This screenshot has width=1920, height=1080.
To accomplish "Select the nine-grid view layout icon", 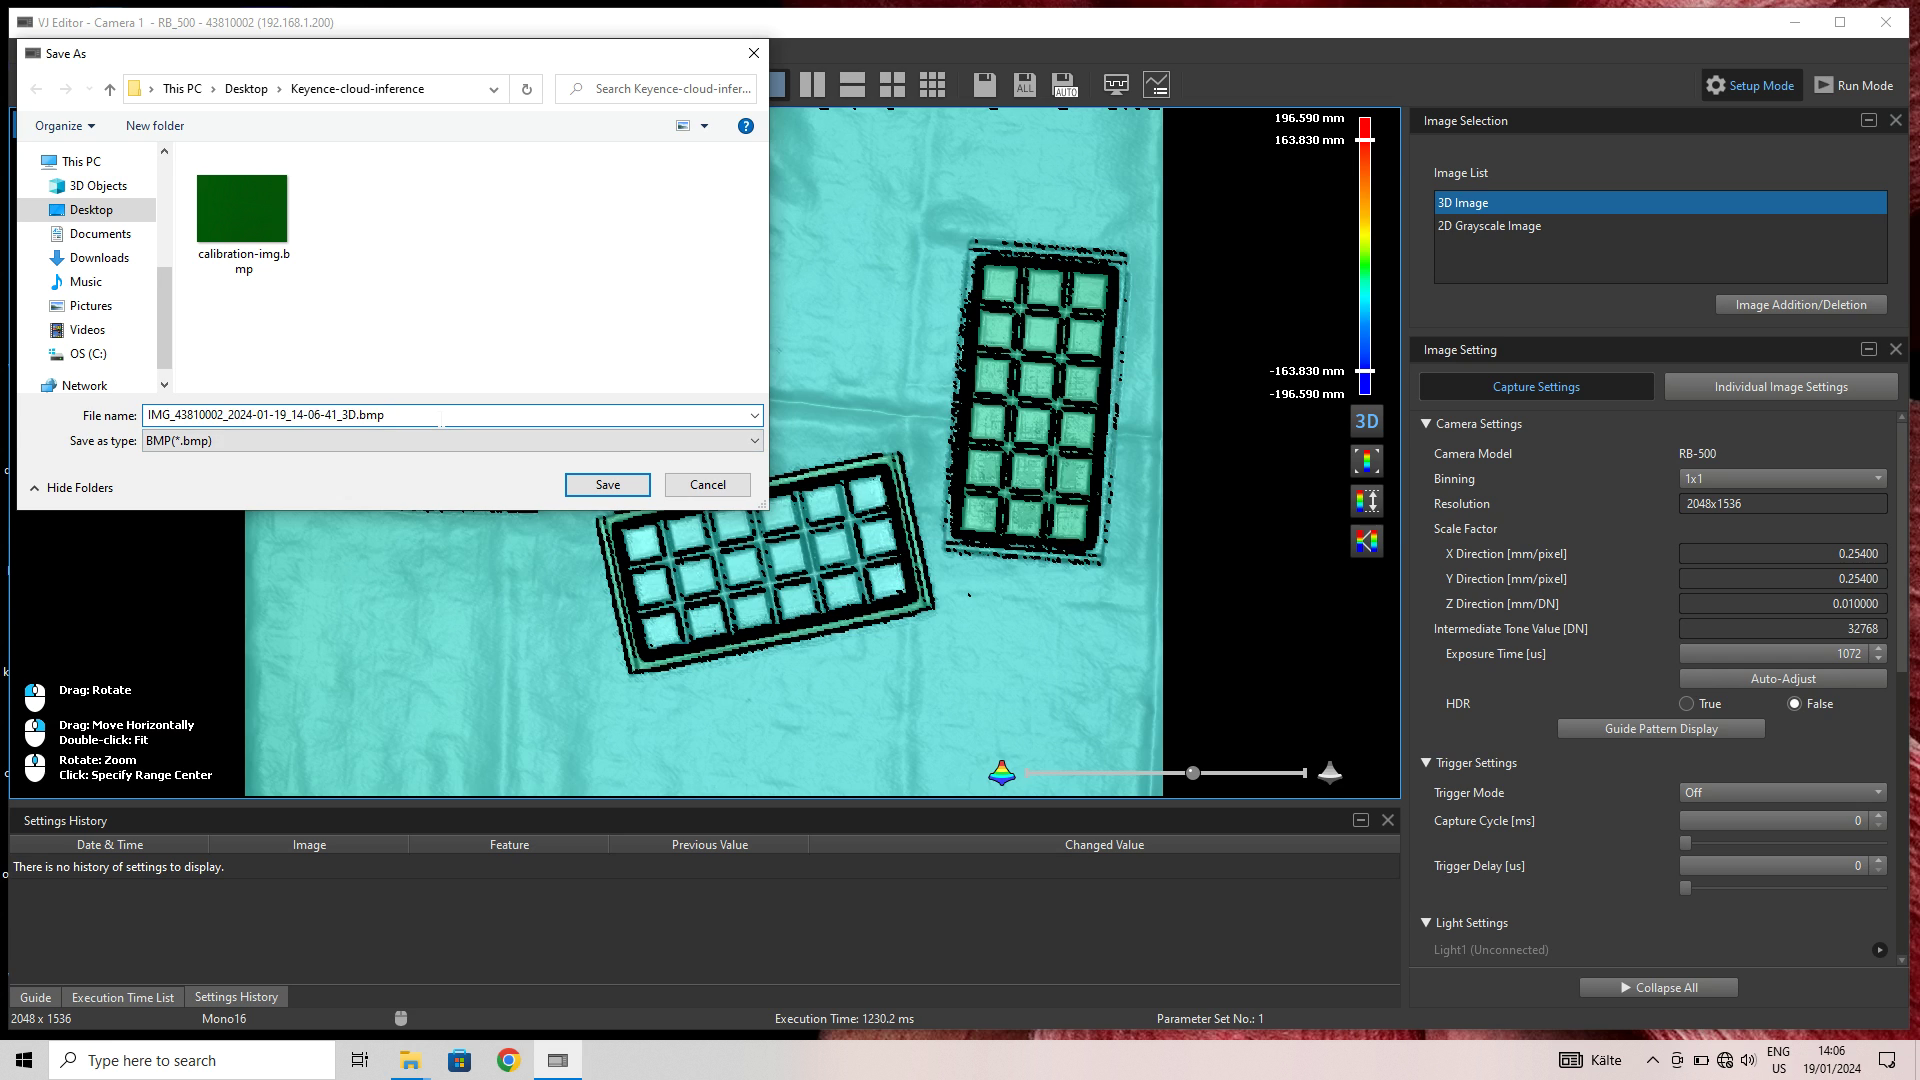I will 932,85.
